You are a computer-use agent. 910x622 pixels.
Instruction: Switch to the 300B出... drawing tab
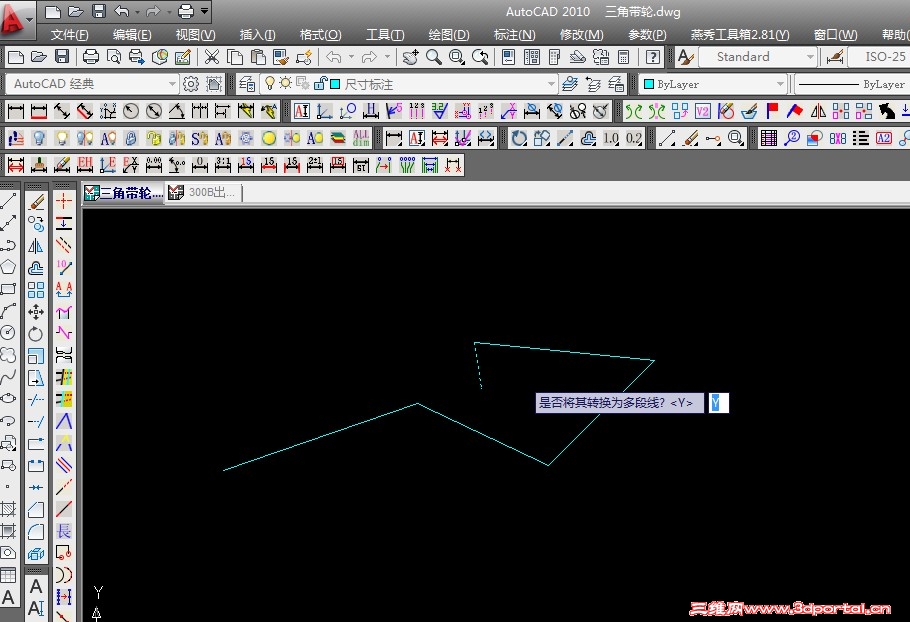coord(204,193)
